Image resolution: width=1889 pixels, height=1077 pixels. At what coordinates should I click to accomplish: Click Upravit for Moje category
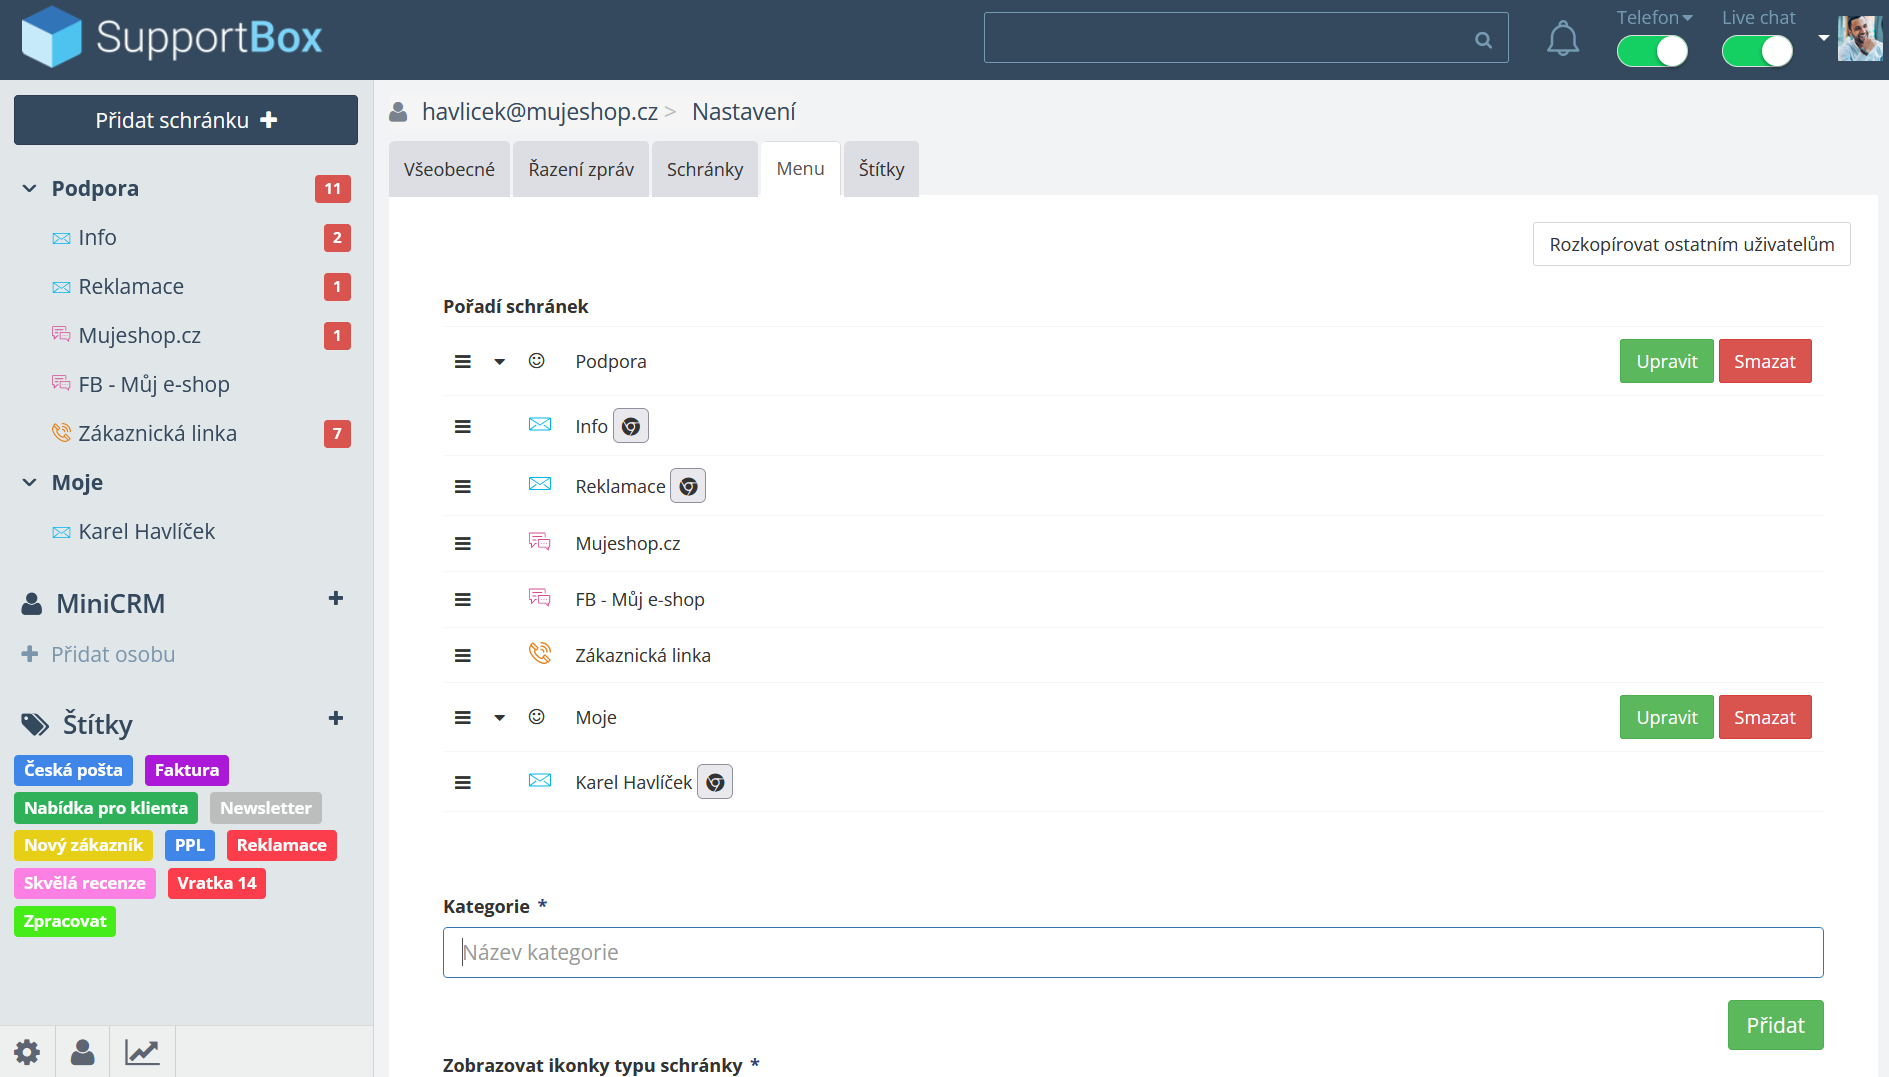point(1667,717)
